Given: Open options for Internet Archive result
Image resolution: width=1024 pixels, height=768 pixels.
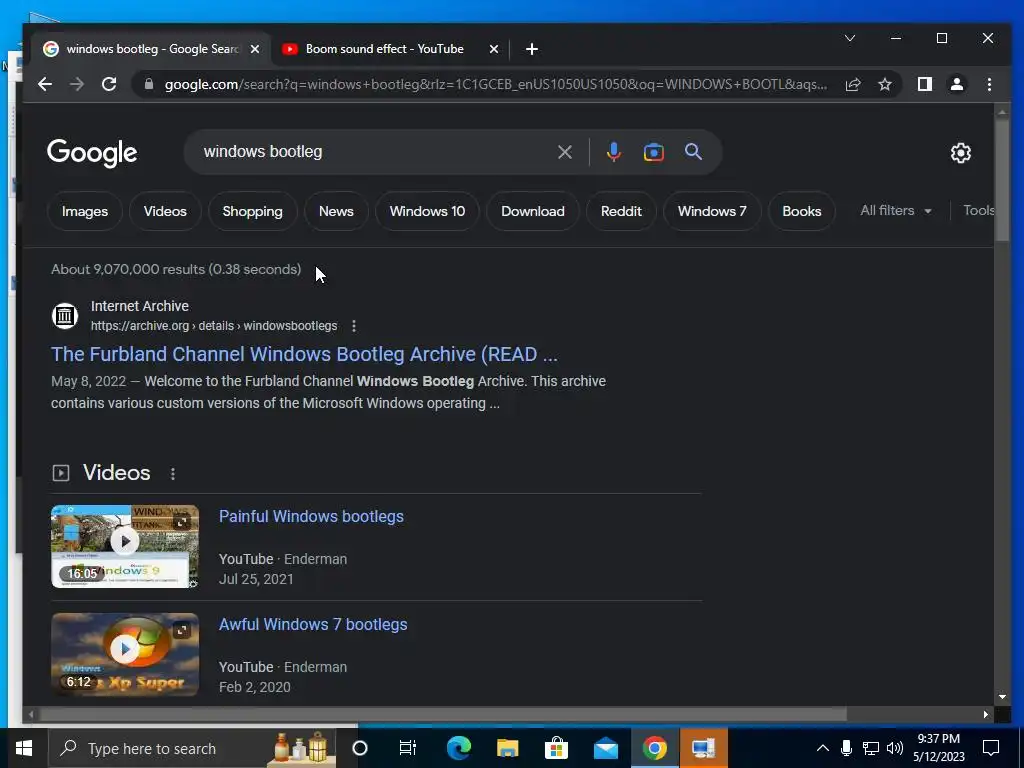Looking at the screenshot, I should click(354, 326).
